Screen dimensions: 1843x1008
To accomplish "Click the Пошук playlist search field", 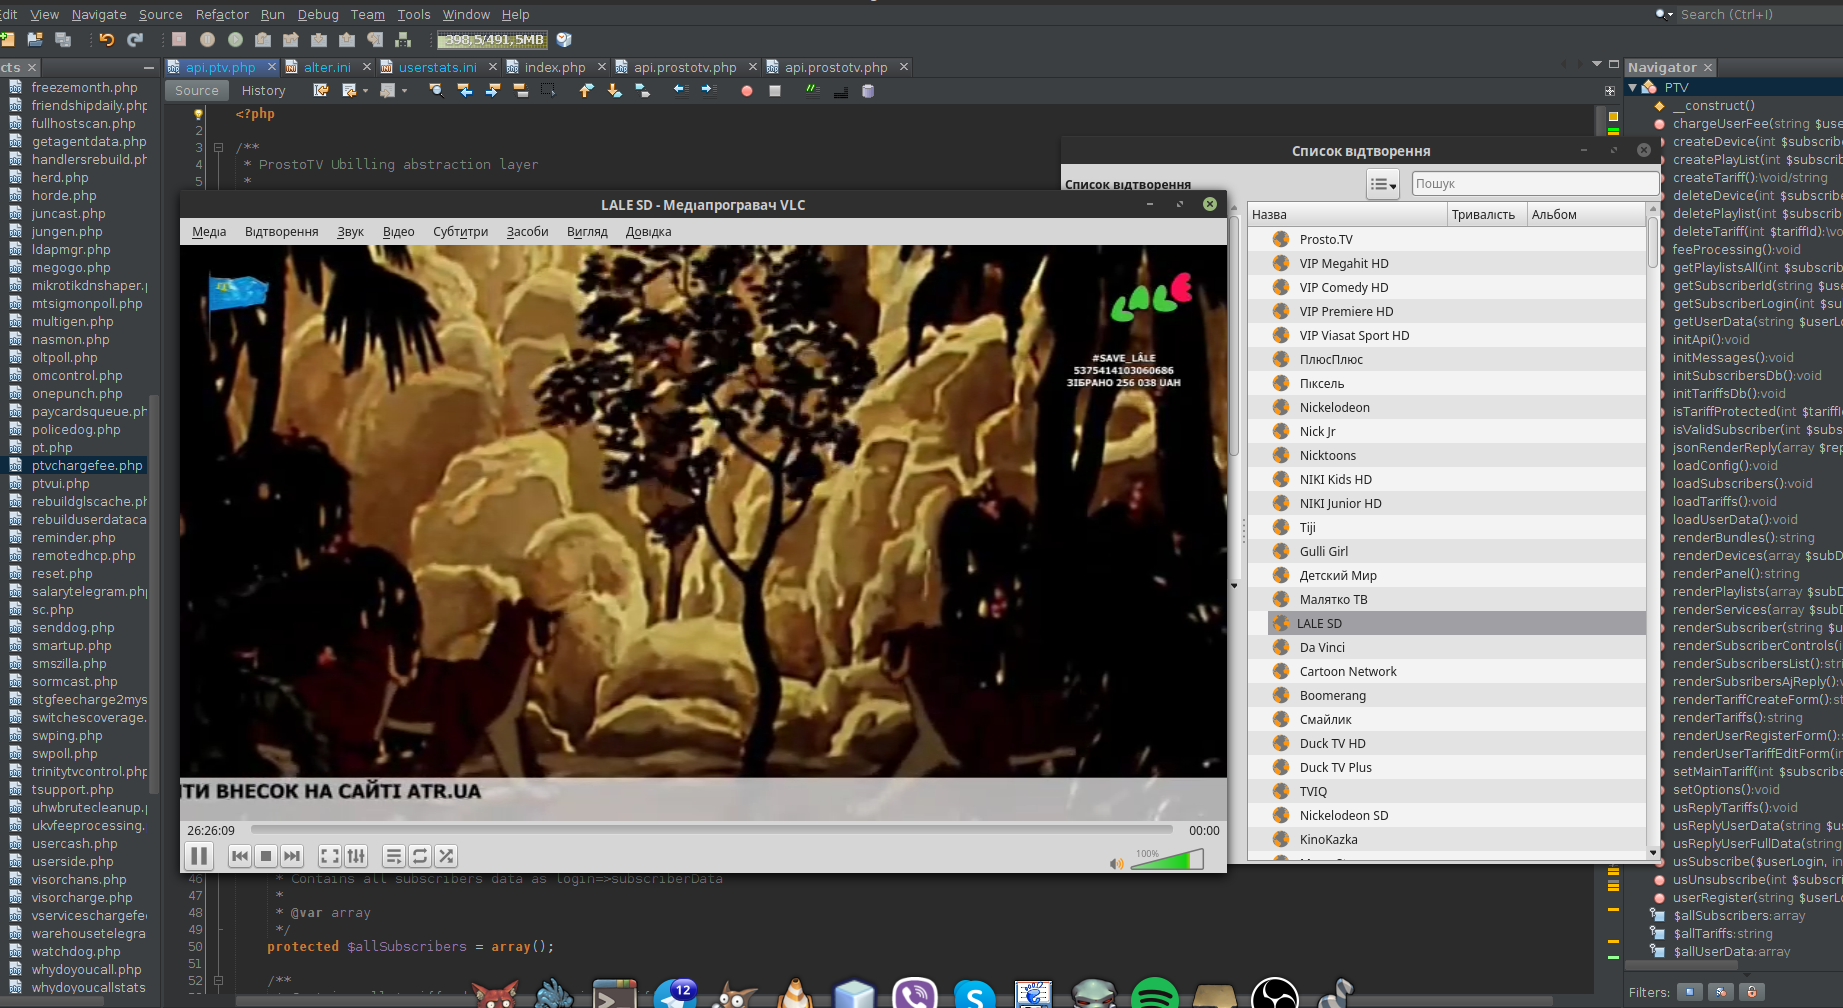I will coord(1534,184).
